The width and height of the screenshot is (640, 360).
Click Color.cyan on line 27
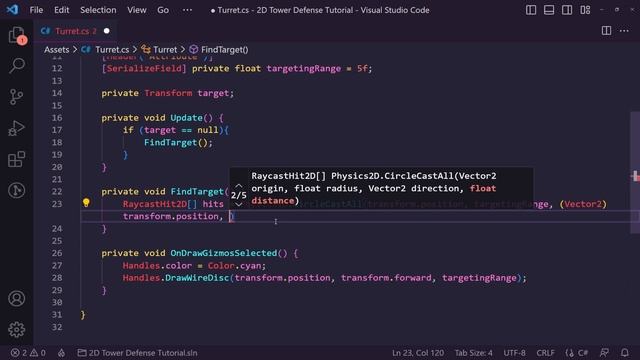(234, 266)
